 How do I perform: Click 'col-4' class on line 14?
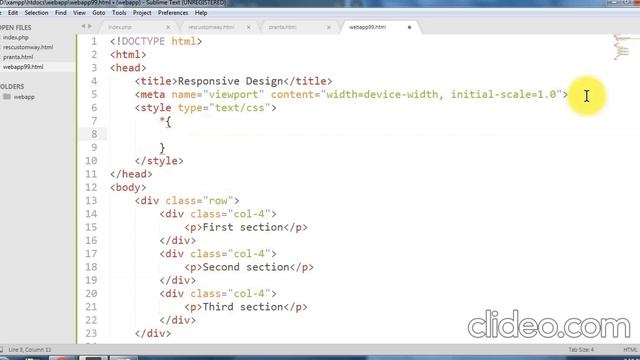[249, 214]
